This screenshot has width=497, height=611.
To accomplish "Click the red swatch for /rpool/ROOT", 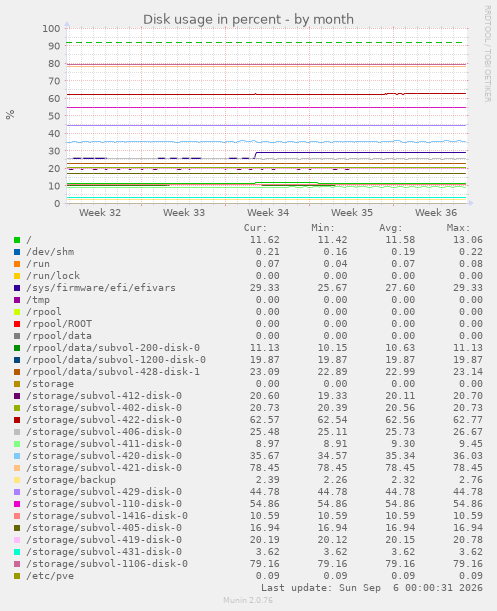I will 17,324.
